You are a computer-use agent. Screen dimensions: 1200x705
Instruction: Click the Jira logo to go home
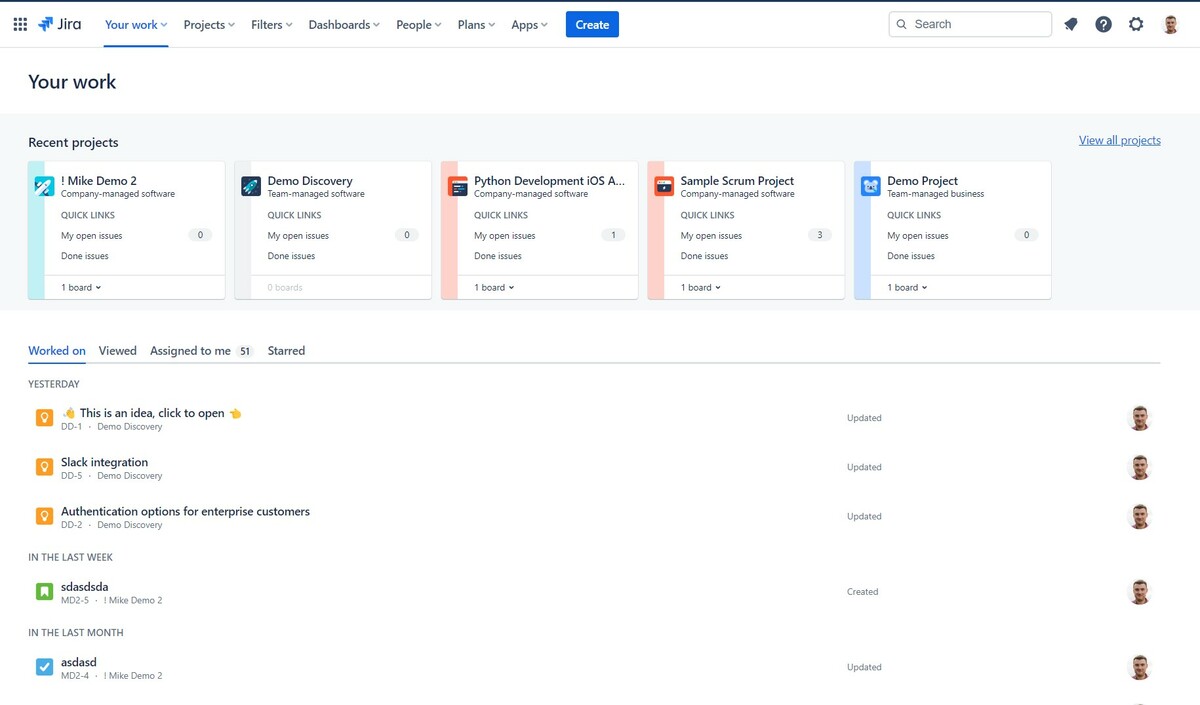[x=58, y=24]
